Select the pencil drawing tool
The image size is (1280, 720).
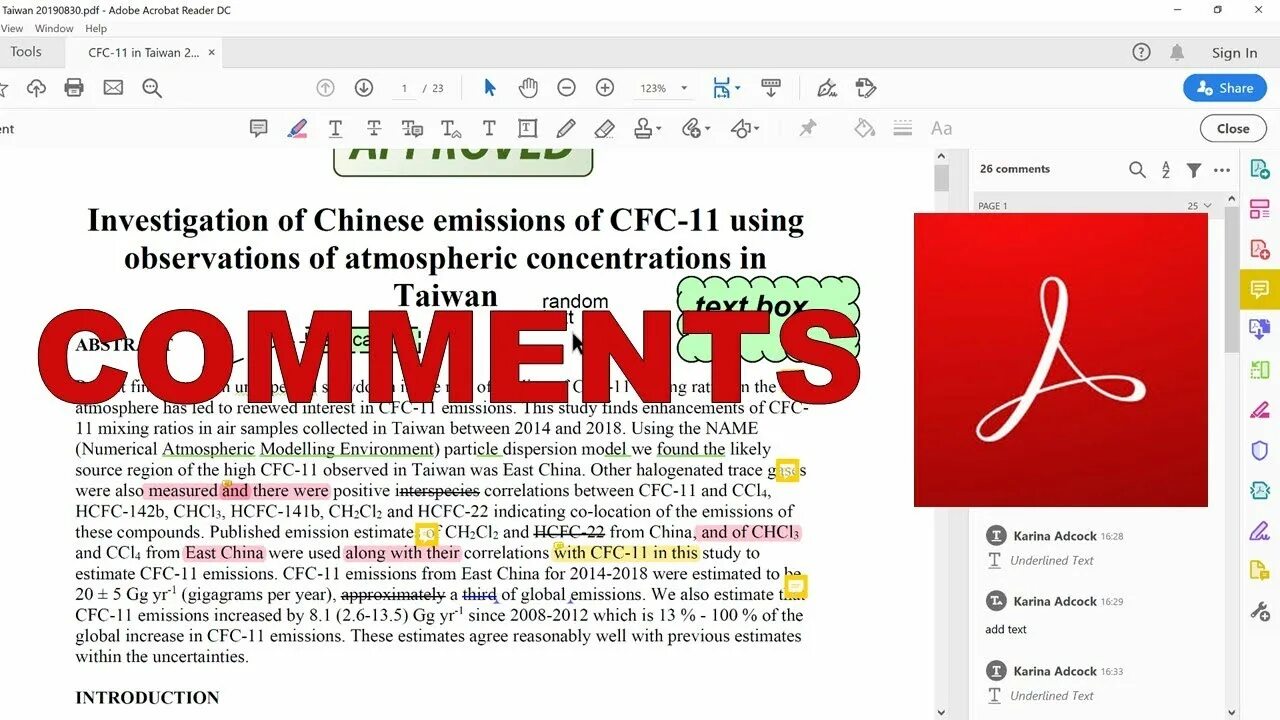pyautogui.click(x=566, y=128)
